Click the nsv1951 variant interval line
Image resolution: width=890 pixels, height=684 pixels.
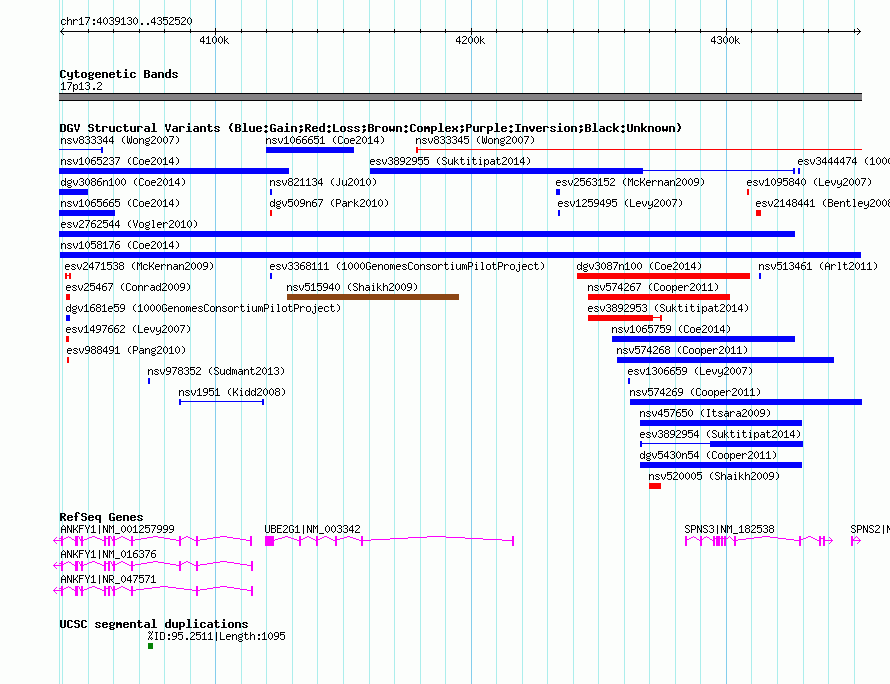click(x=221, y=402)
